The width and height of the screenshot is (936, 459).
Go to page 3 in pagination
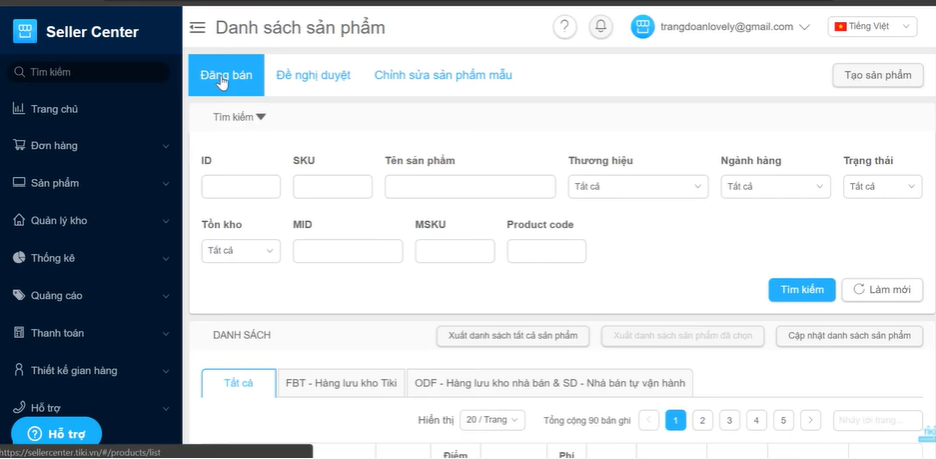click(729, 420)
